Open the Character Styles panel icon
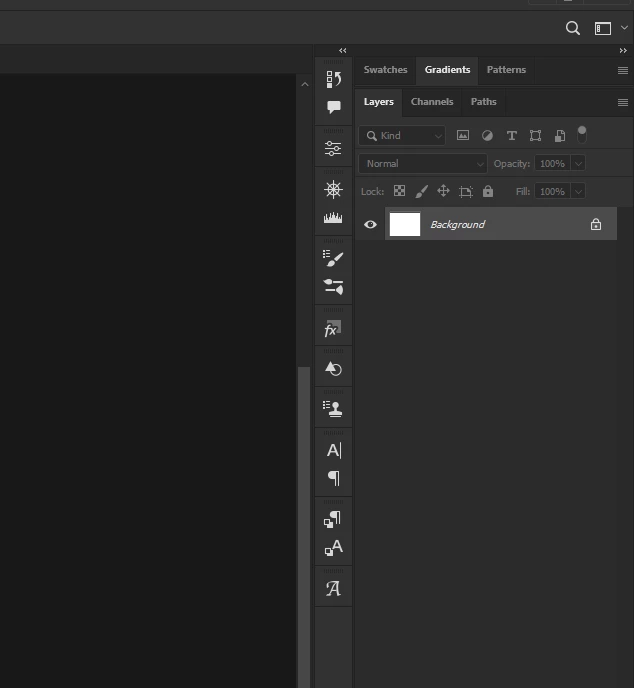The width and height of the screenshot is (634, 688). point(333,547)
